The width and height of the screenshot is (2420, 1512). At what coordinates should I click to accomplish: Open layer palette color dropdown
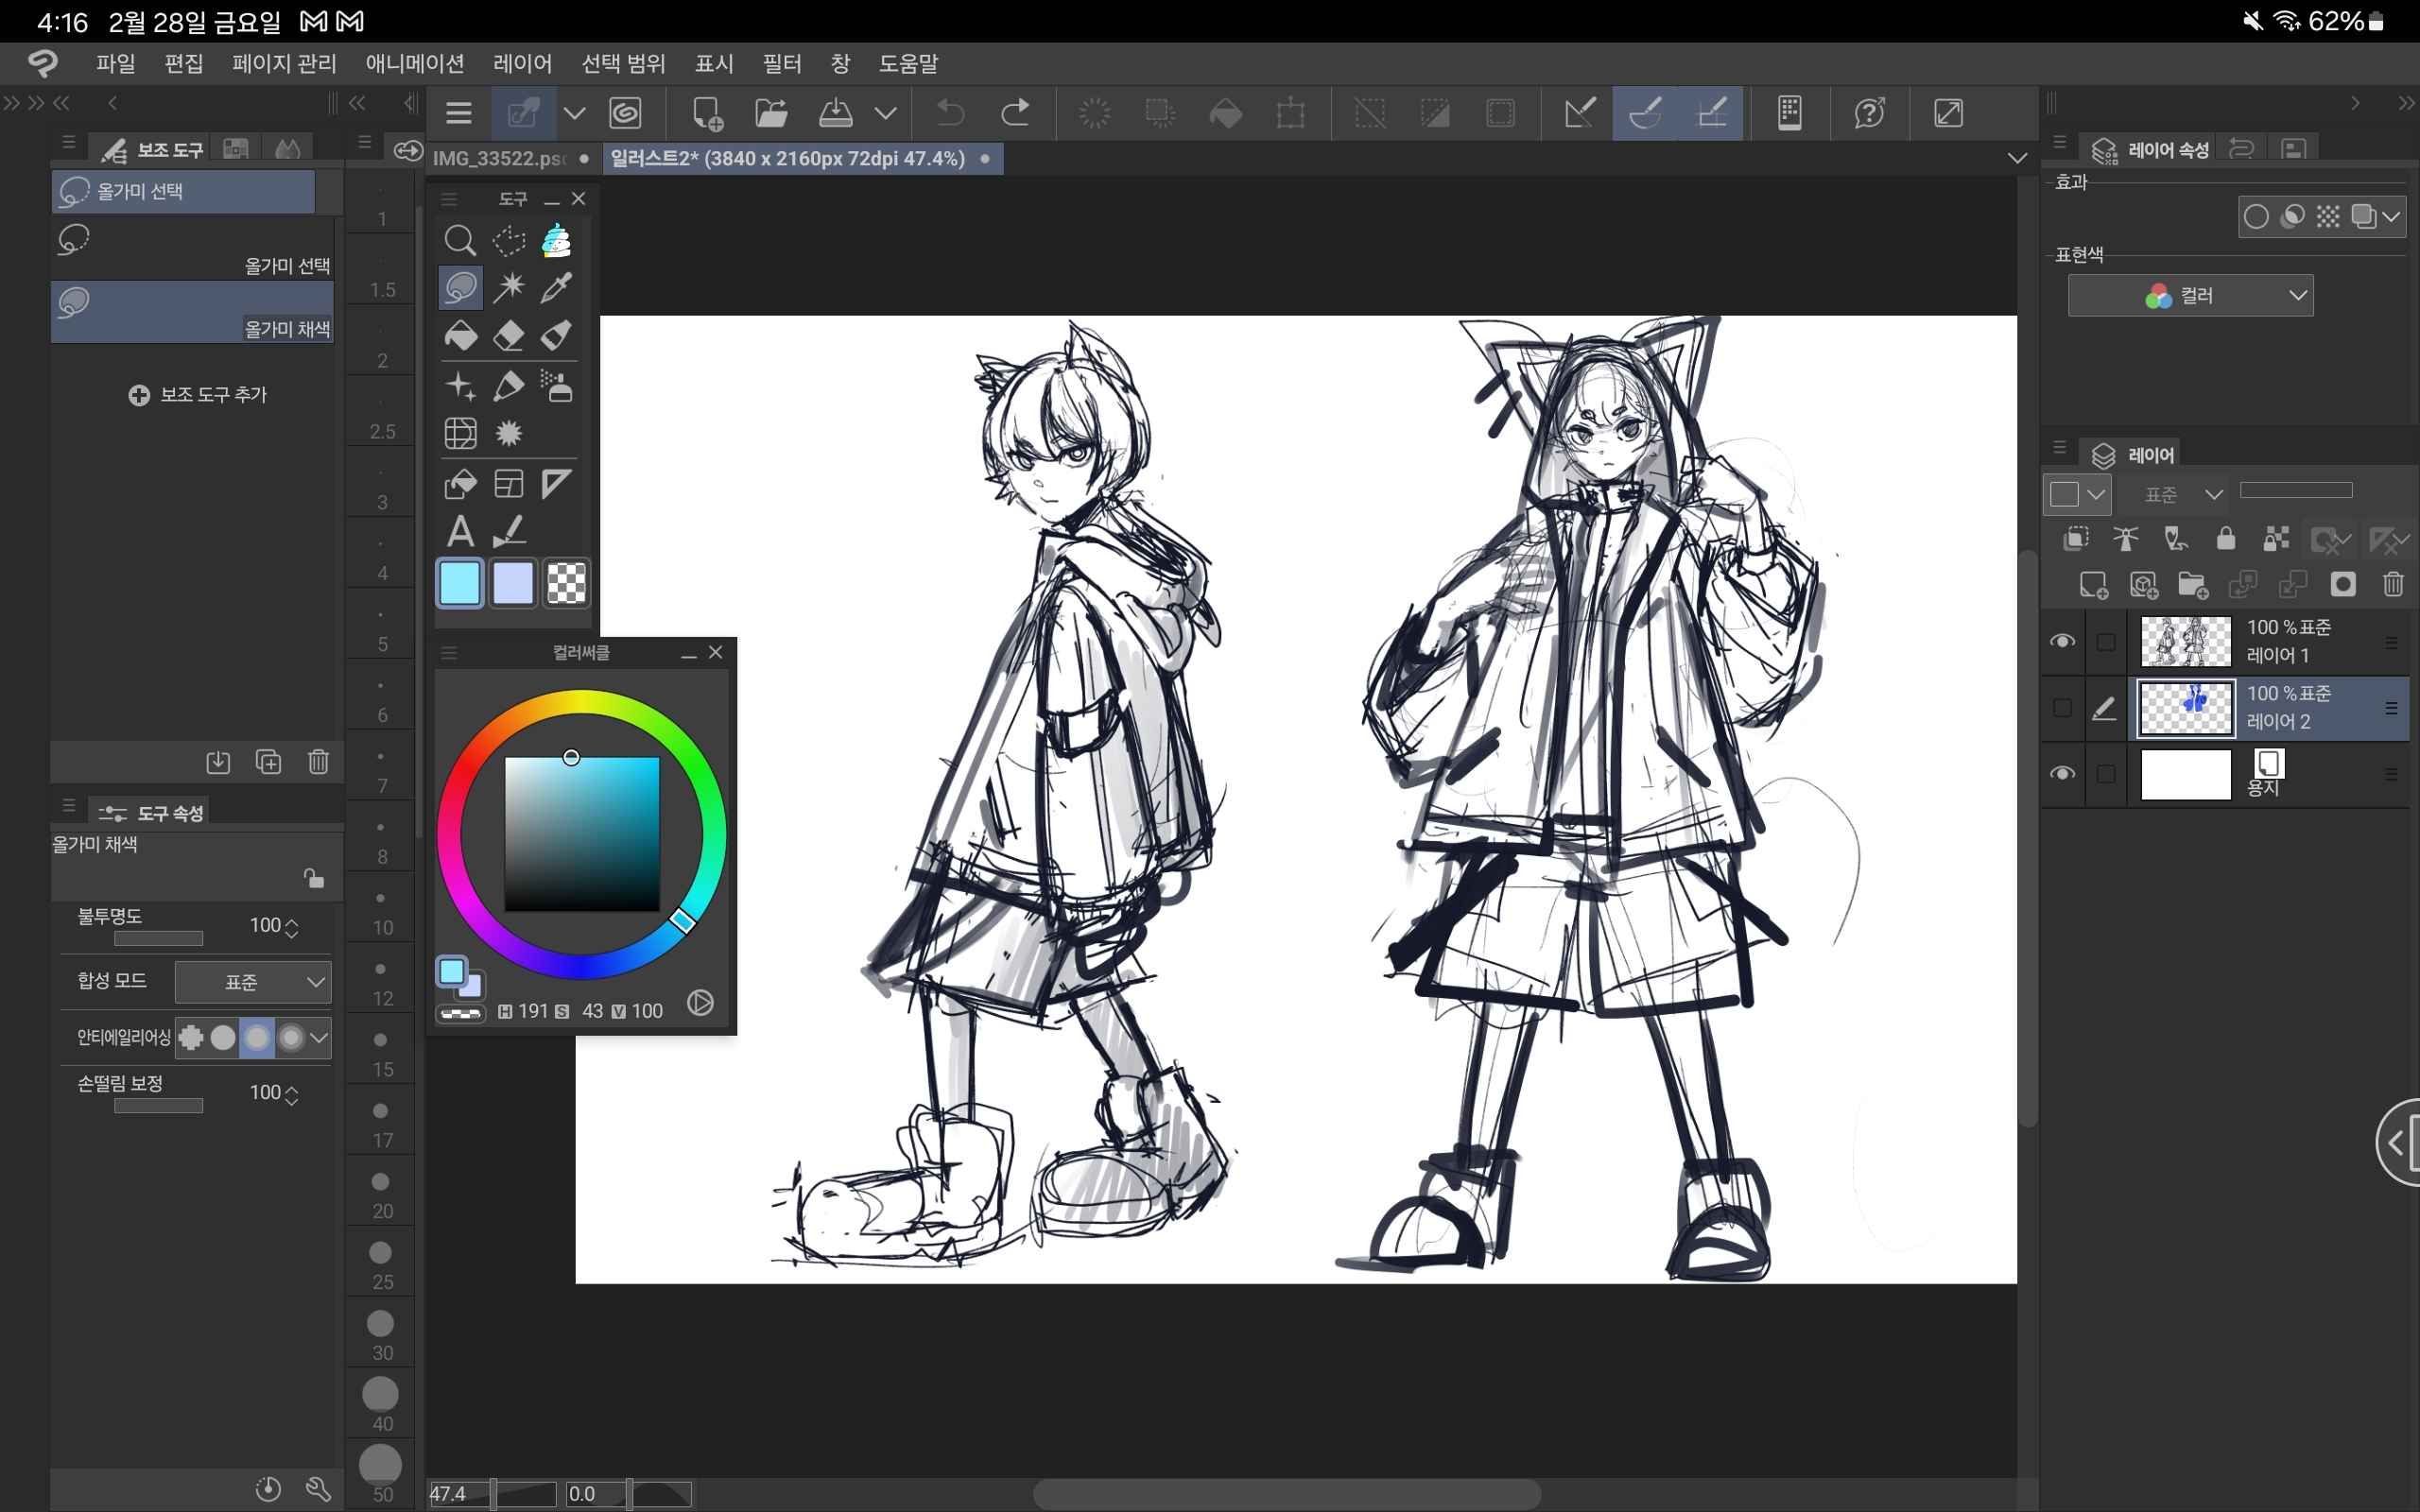click(x=2076, y=494)
